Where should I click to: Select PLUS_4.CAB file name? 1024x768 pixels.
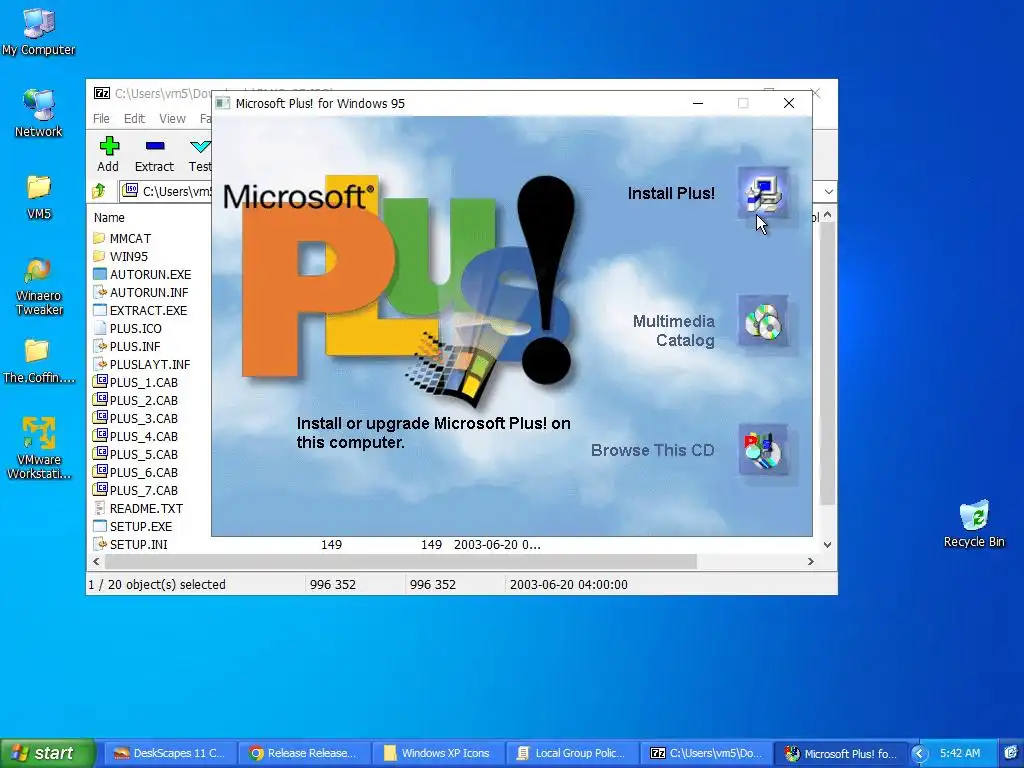pyautogui.click(x=144, y=436)
